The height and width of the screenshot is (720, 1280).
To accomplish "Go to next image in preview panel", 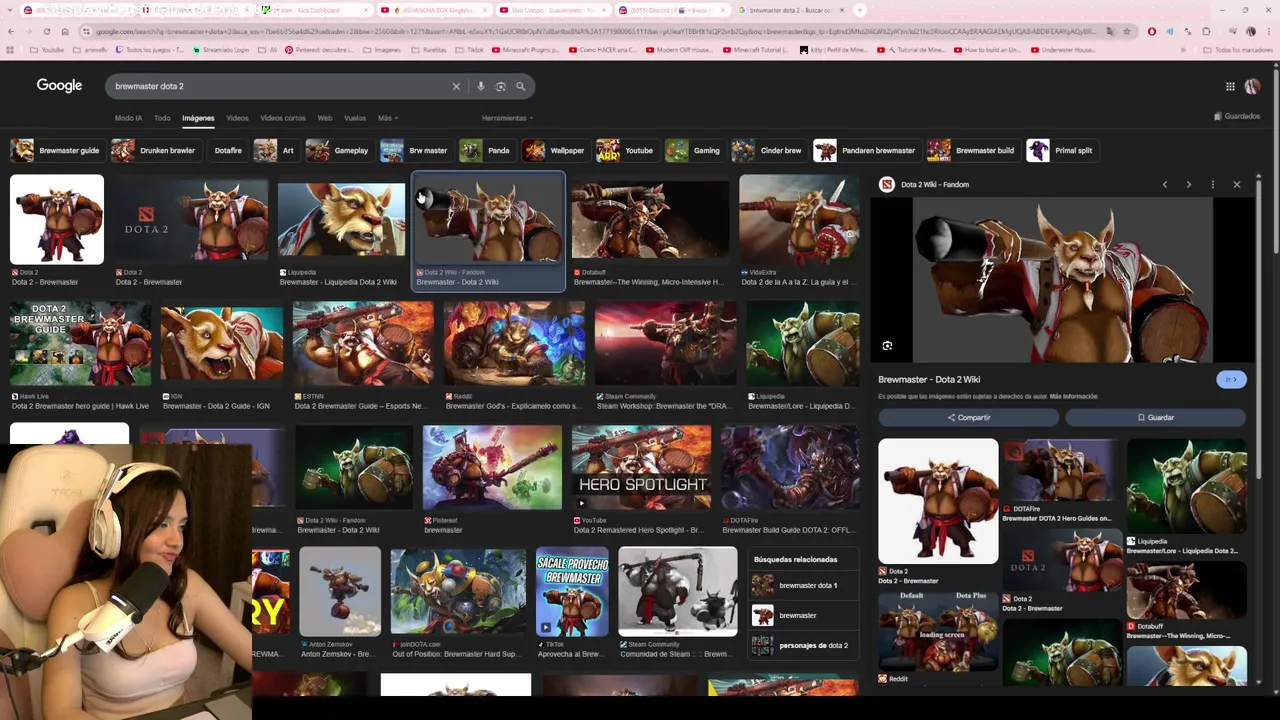I will click(1188, 184).
